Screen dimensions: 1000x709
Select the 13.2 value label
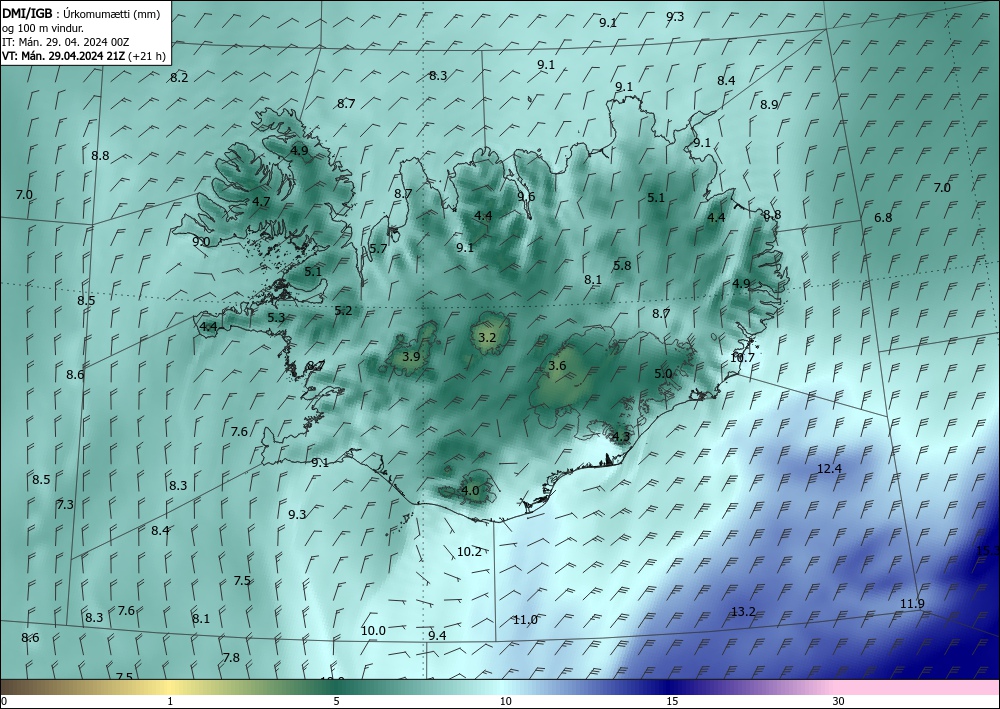[743, 611]
